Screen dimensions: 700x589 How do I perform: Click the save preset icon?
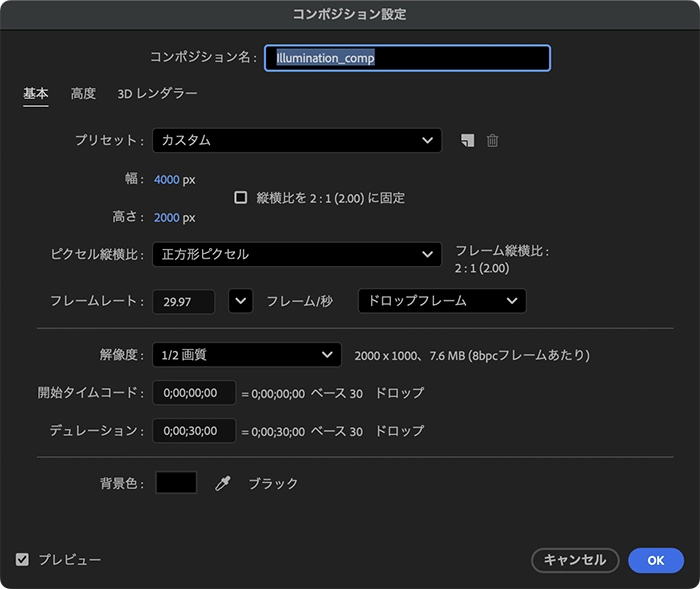(467, 140)
